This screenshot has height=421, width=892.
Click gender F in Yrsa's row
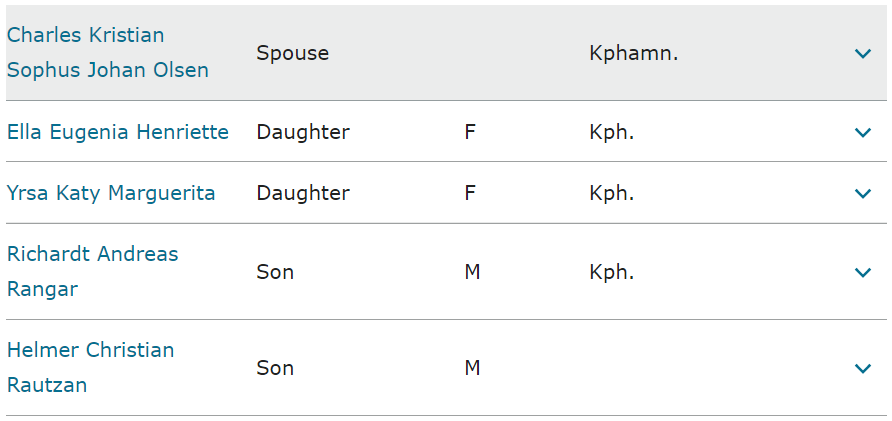coord(470,193)
